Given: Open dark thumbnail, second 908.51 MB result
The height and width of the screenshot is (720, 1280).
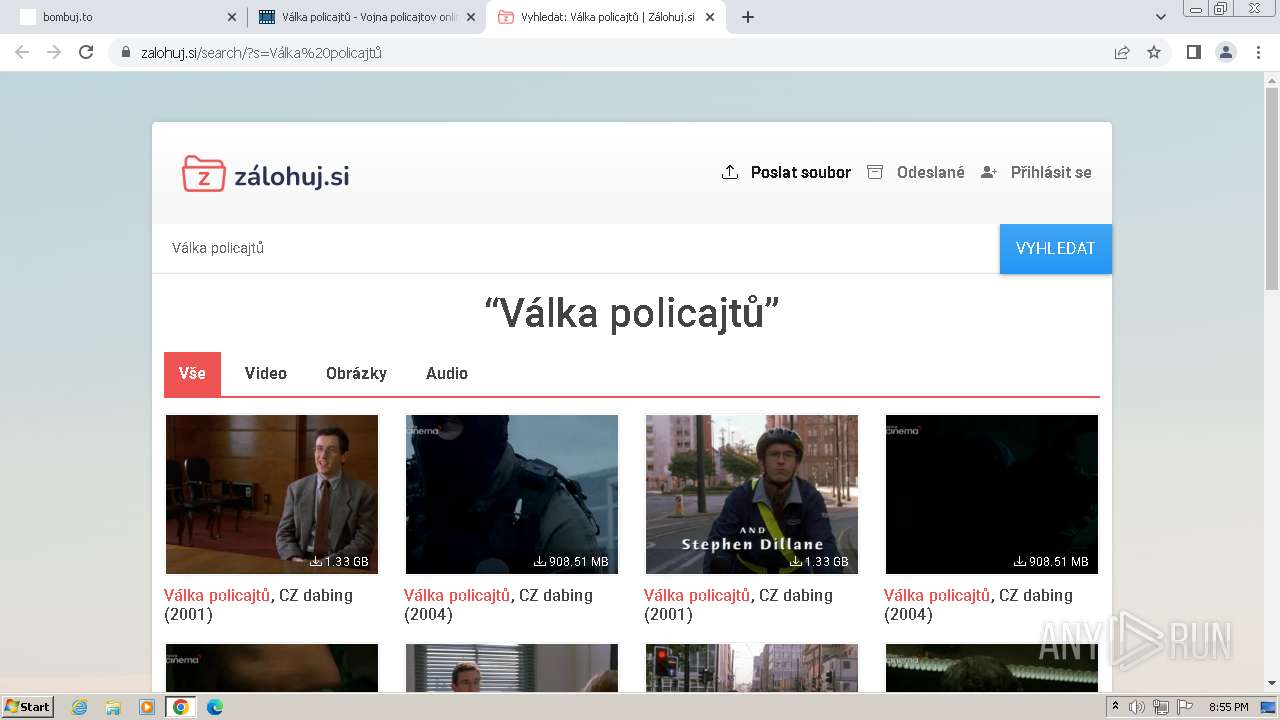Looking at the screenshot, I should click(992, 494).
